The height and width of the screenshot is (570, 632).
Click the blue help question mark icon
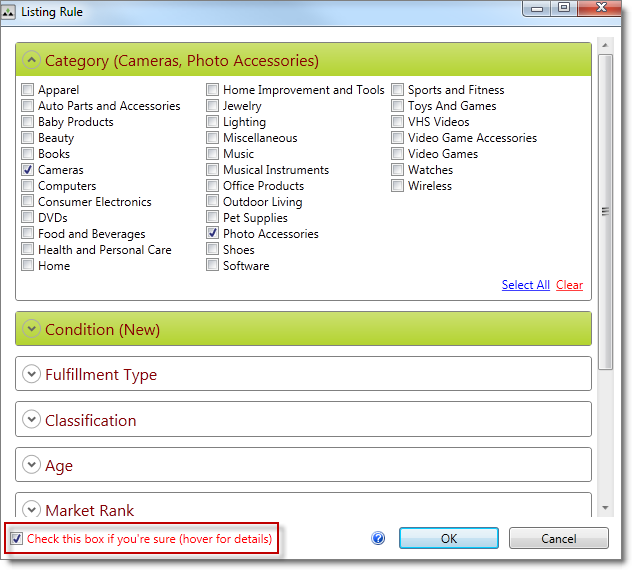pyautogui.click(x=378, y=538)
